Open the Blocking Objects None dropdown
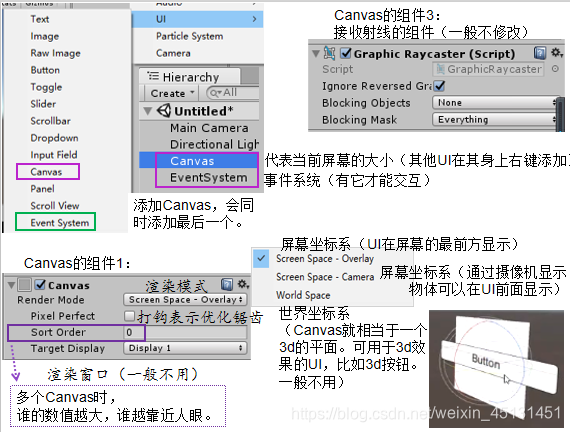This screenshot has width=570, height=432. point(494,103)
